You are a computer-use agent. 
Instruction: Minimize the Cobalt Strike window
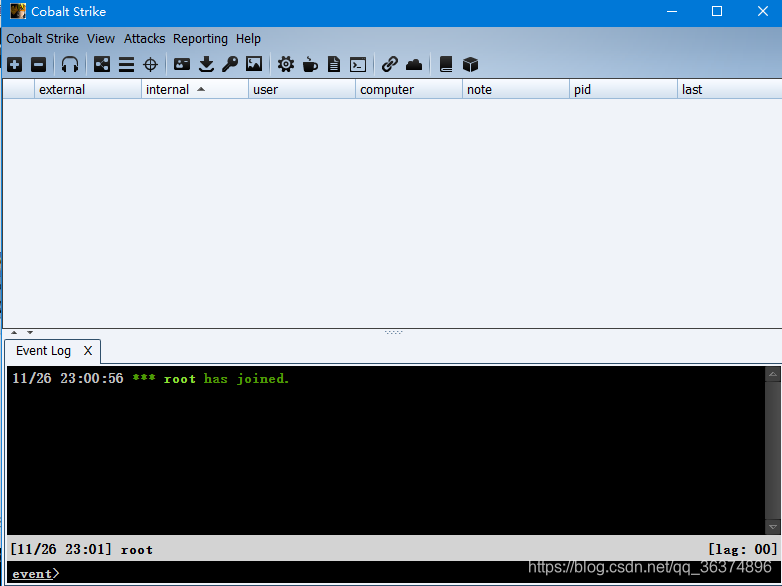(672, 11)
